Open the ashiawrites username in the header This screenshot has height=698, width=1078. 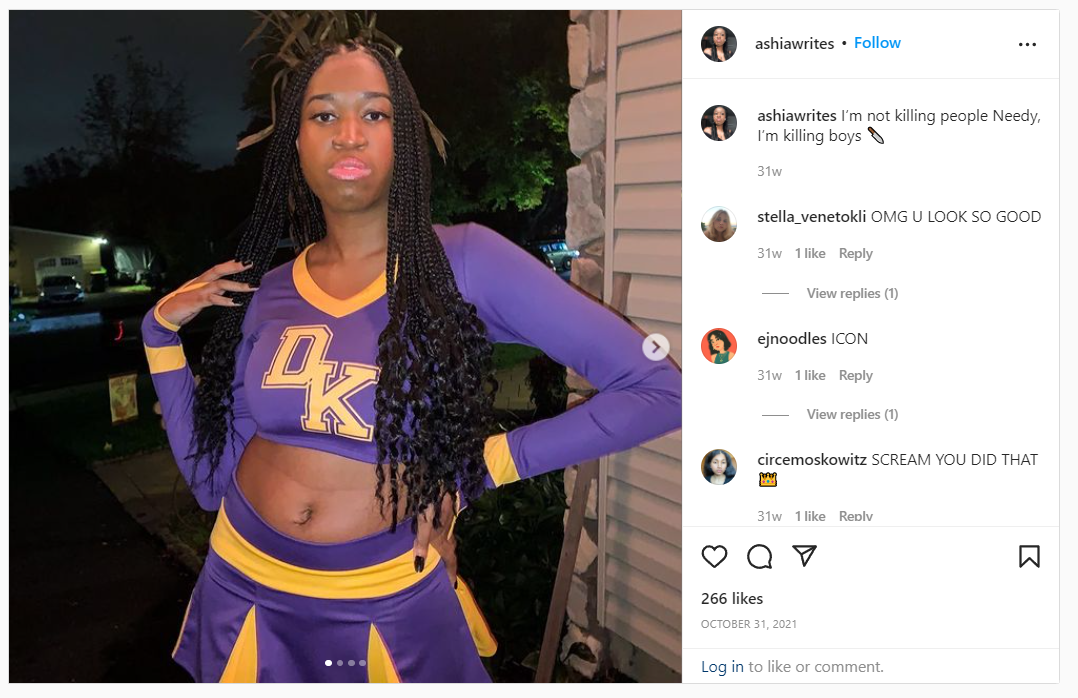click(x=794, y=43)
